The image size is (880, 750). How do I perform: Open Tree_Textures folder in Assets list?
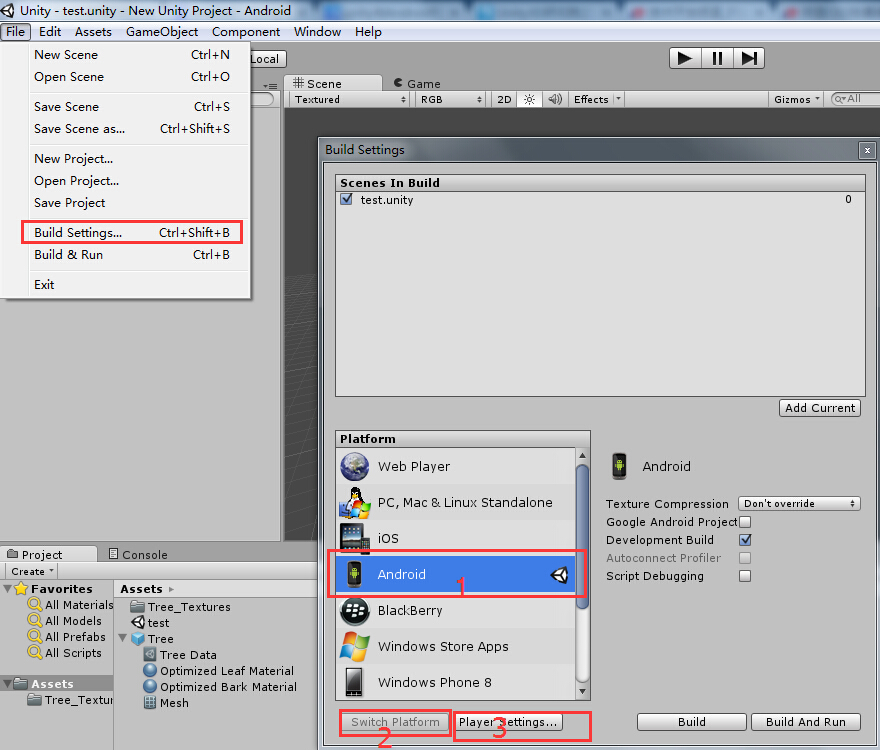click(x=180, y=607)
